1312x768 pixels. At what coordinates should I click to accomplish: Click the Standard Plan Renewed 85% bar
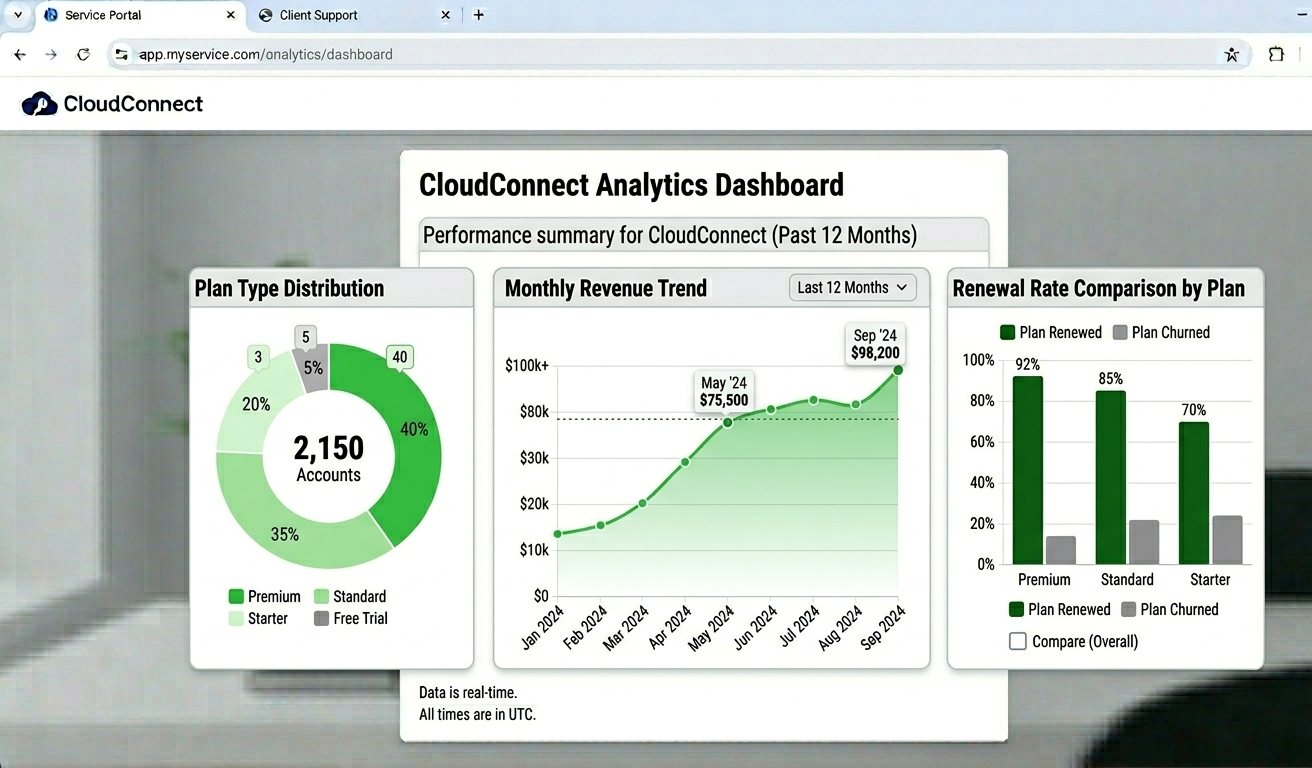[1111, 477]
